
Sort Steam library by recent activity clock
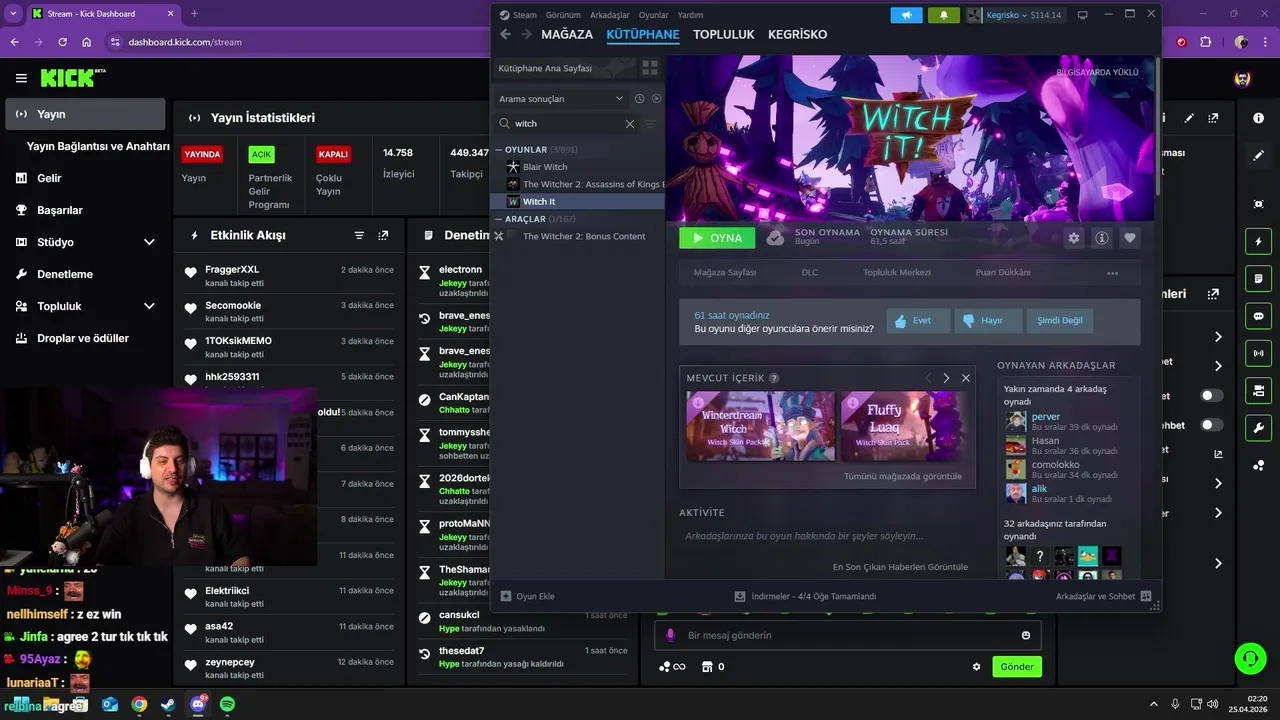click(639, 98)
